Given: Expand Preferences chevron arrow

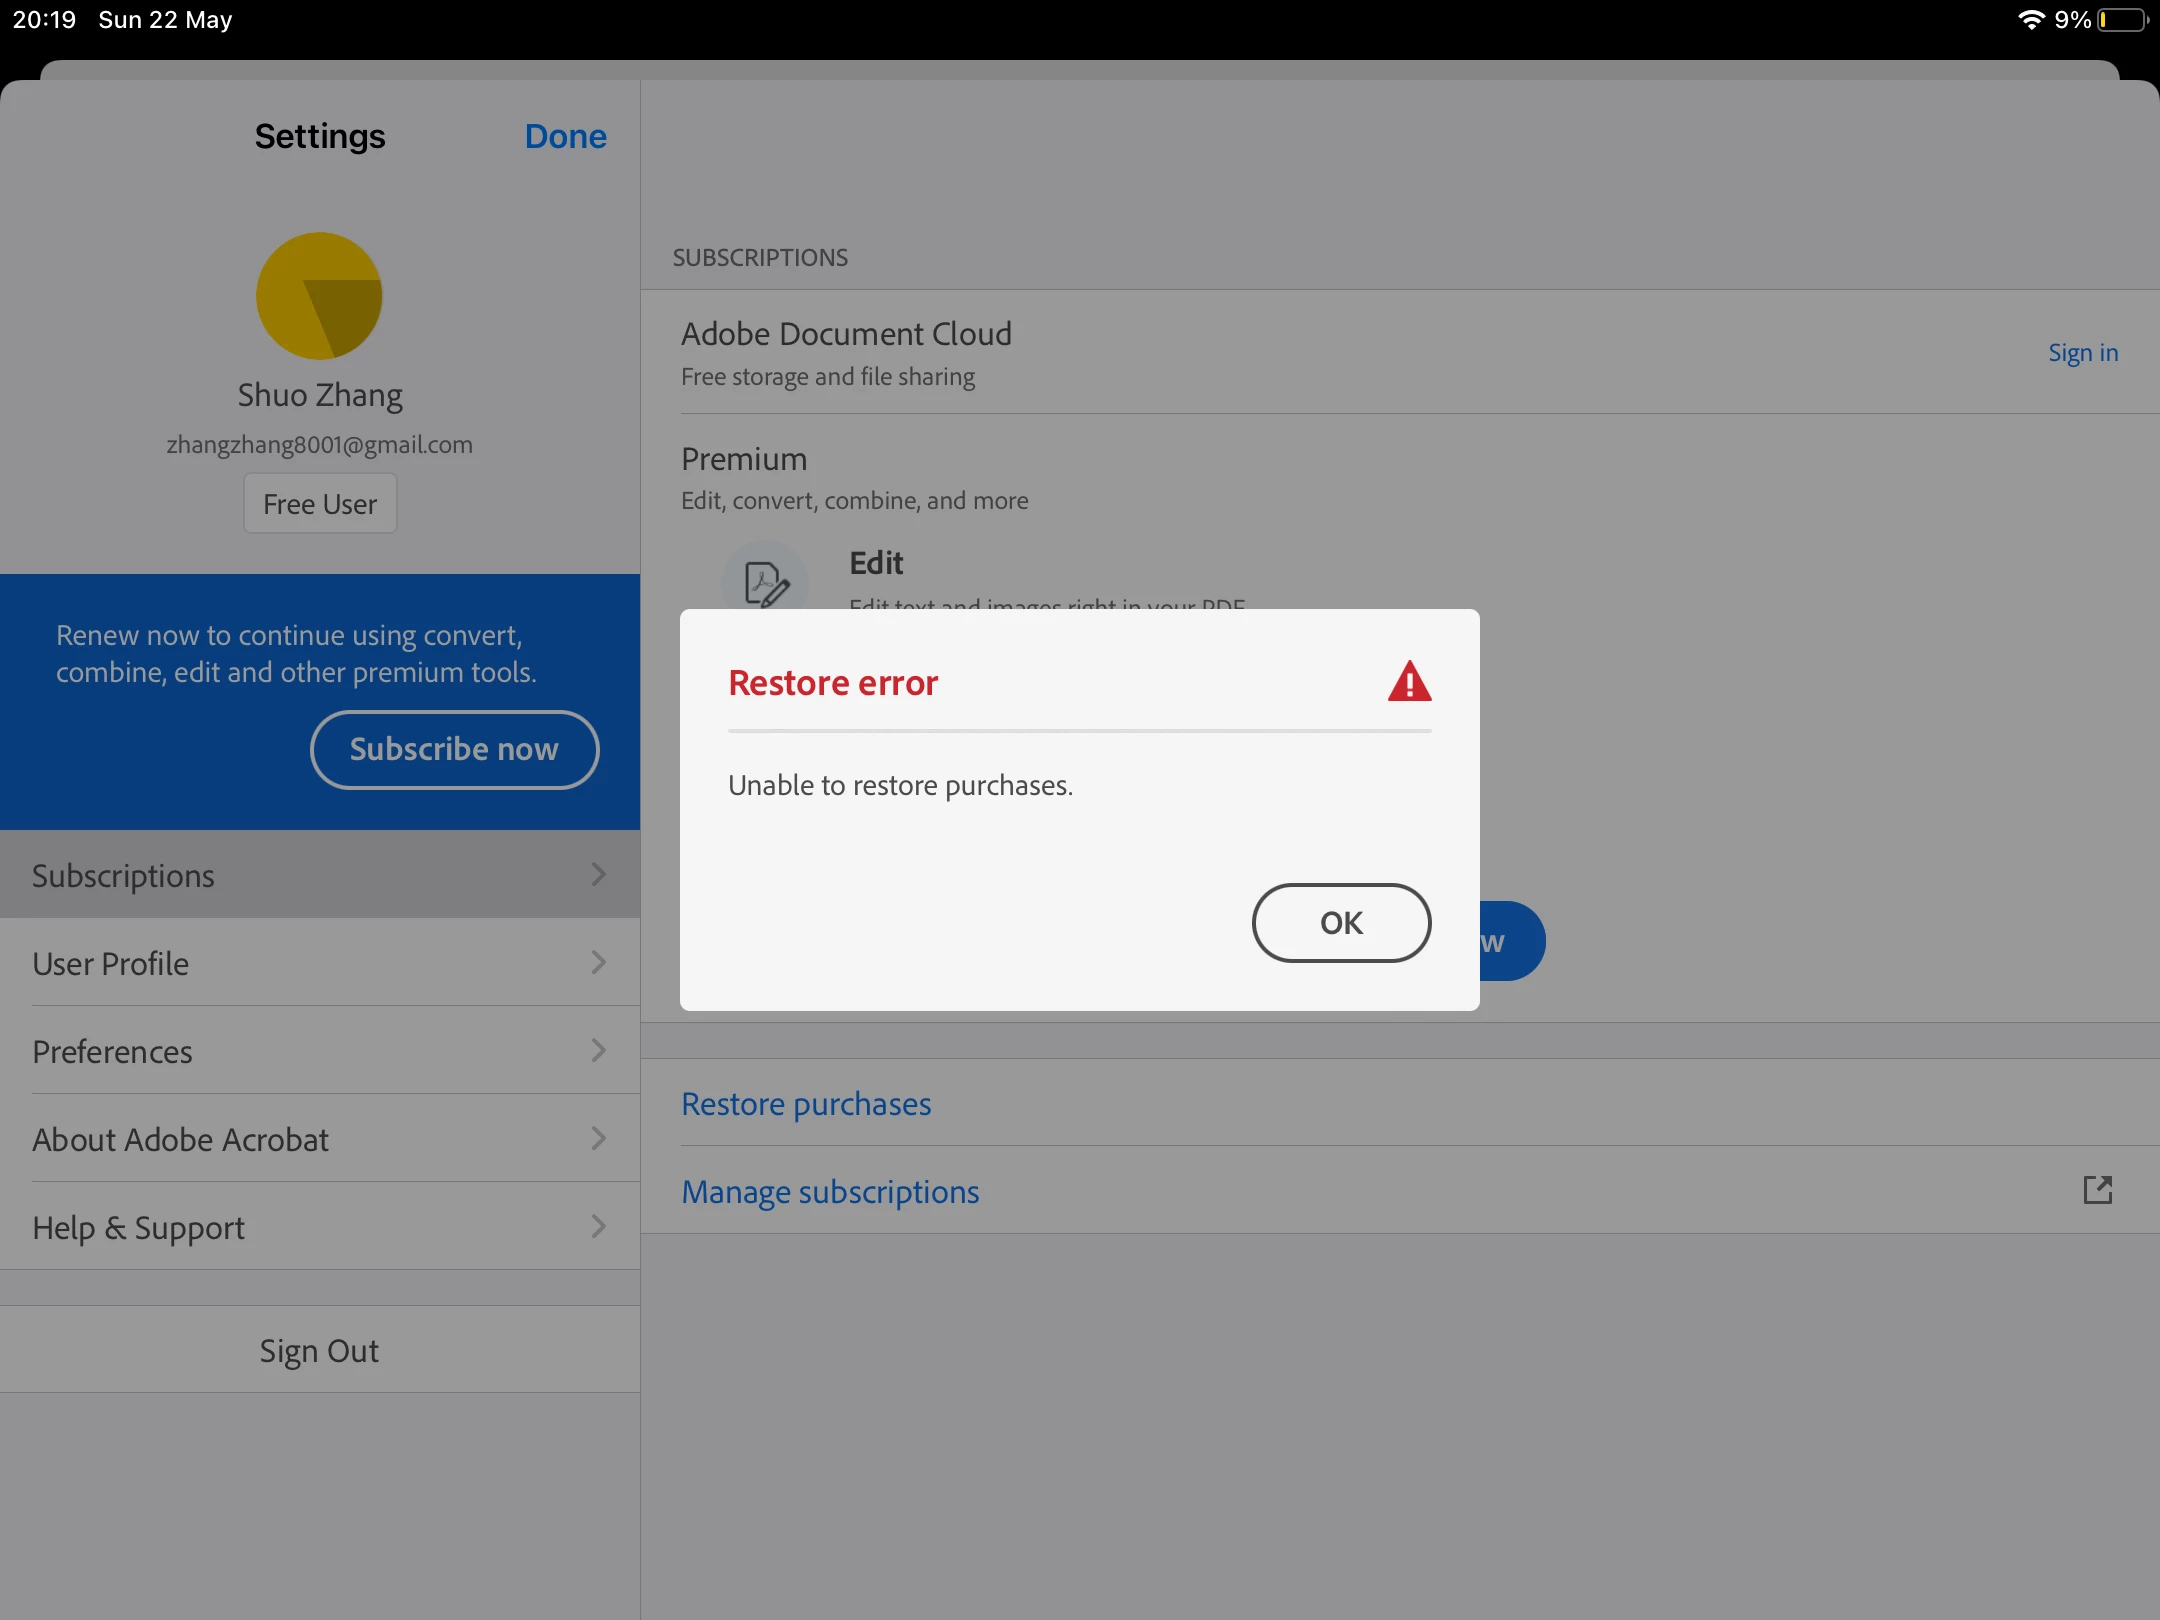Looking at the screenshot, I should (598, 1051).
